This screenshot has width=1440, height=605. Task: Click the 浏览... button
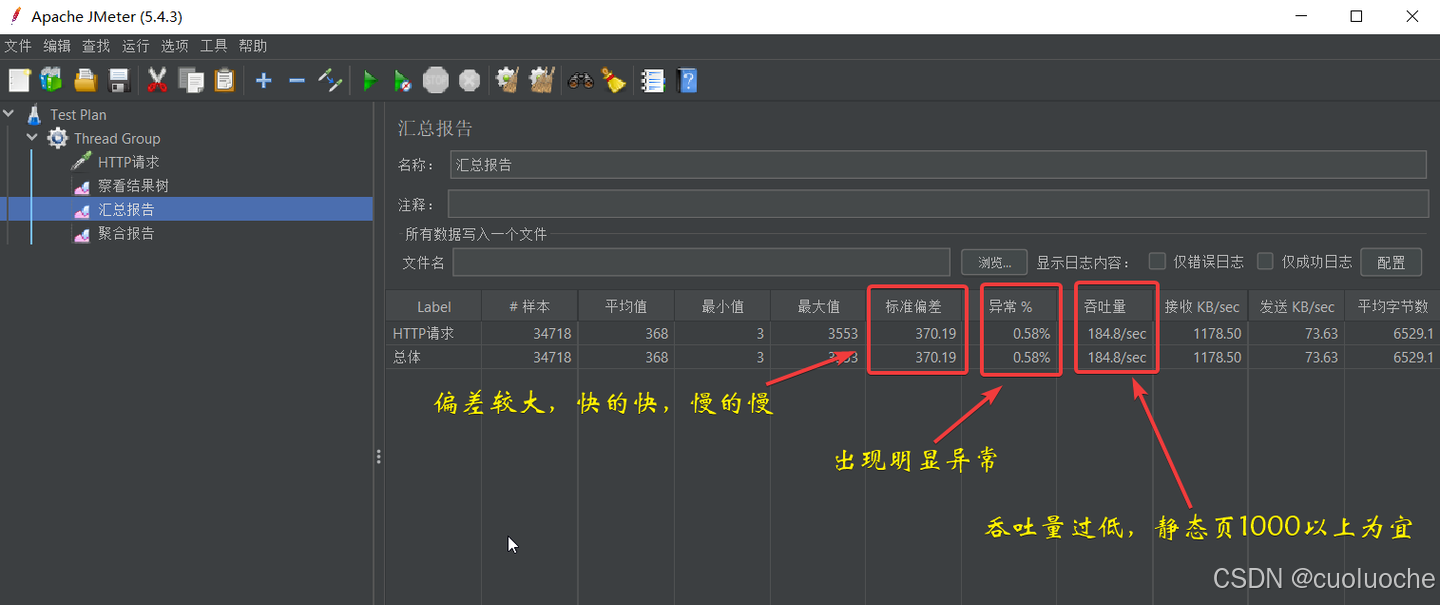994,262
